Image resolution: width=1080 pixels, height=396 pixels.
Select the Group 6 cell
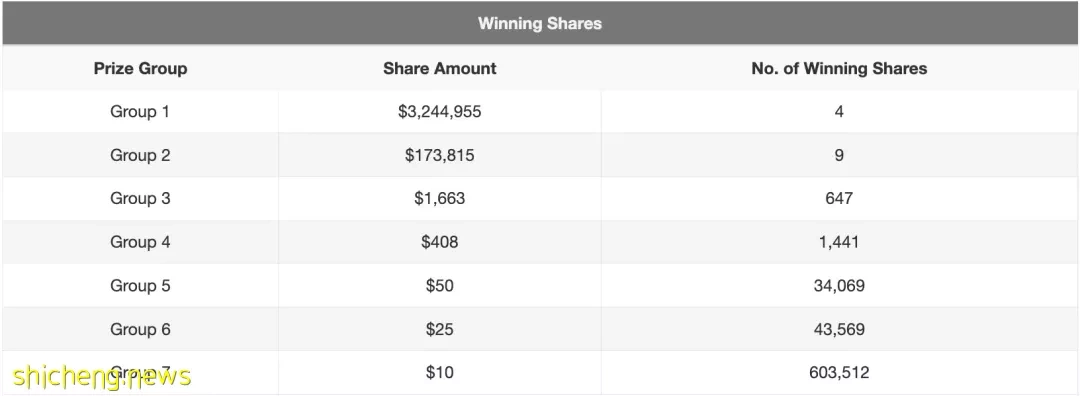[140, 329]
